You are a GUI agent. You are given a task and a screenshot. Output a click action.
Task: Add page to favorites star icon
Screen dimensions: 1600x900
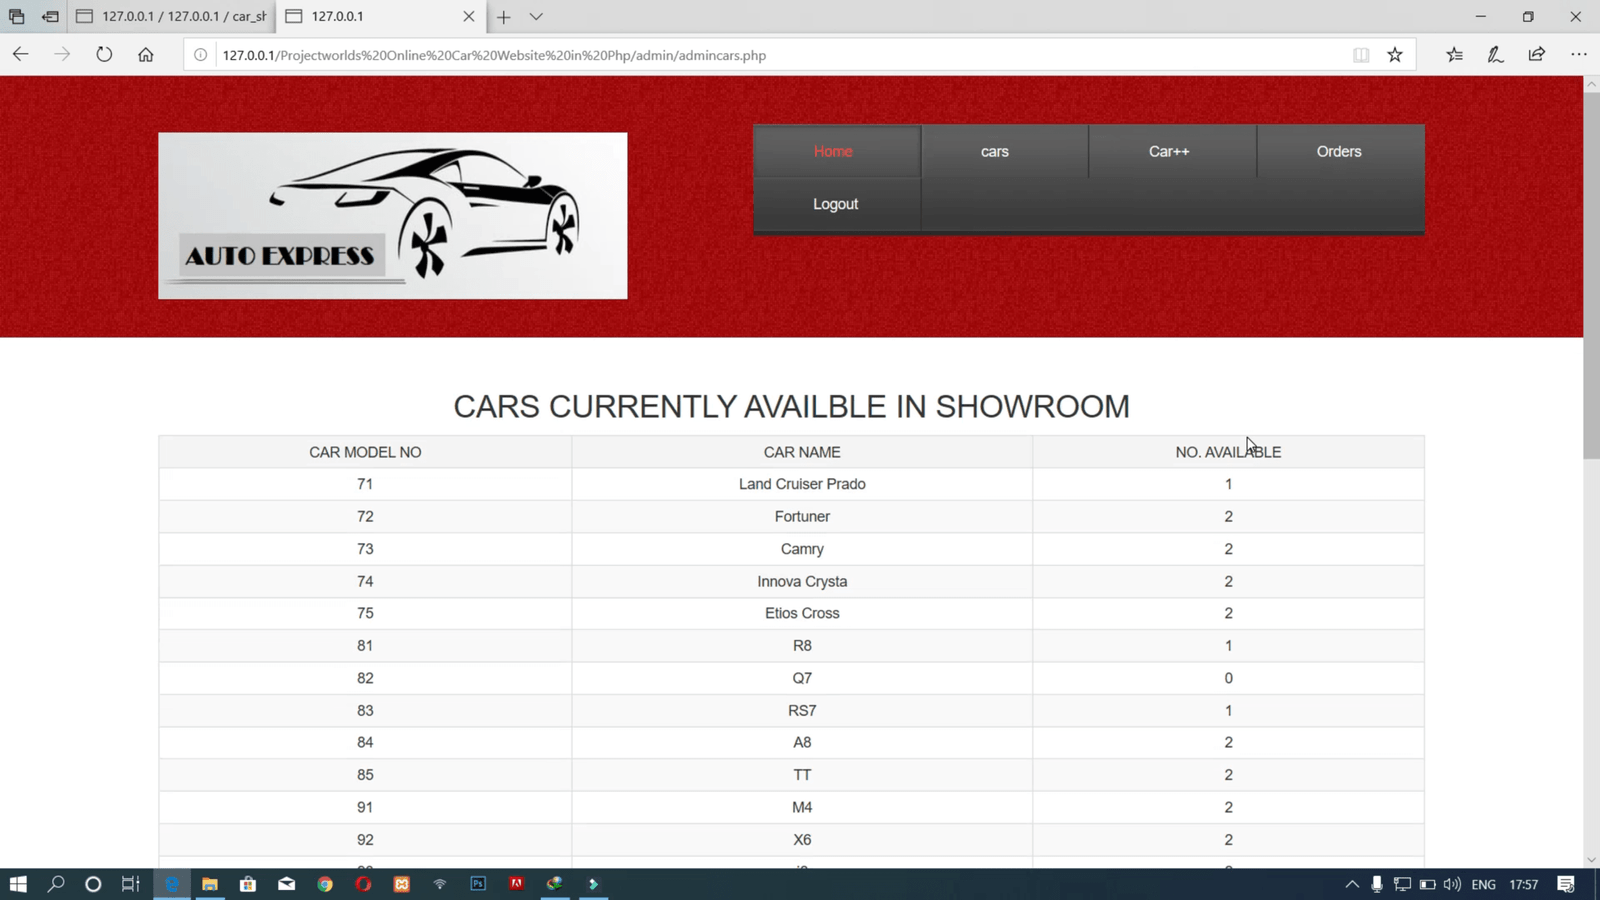1395,55
